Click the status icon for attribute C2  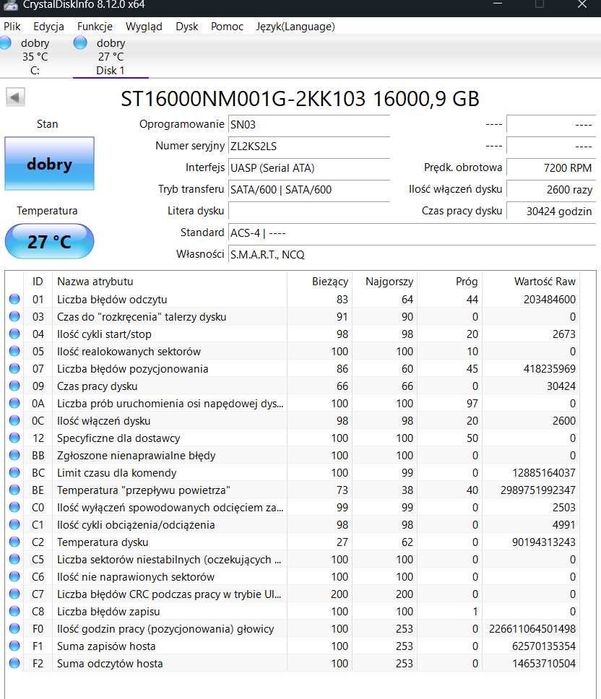[x=15, y=542]
